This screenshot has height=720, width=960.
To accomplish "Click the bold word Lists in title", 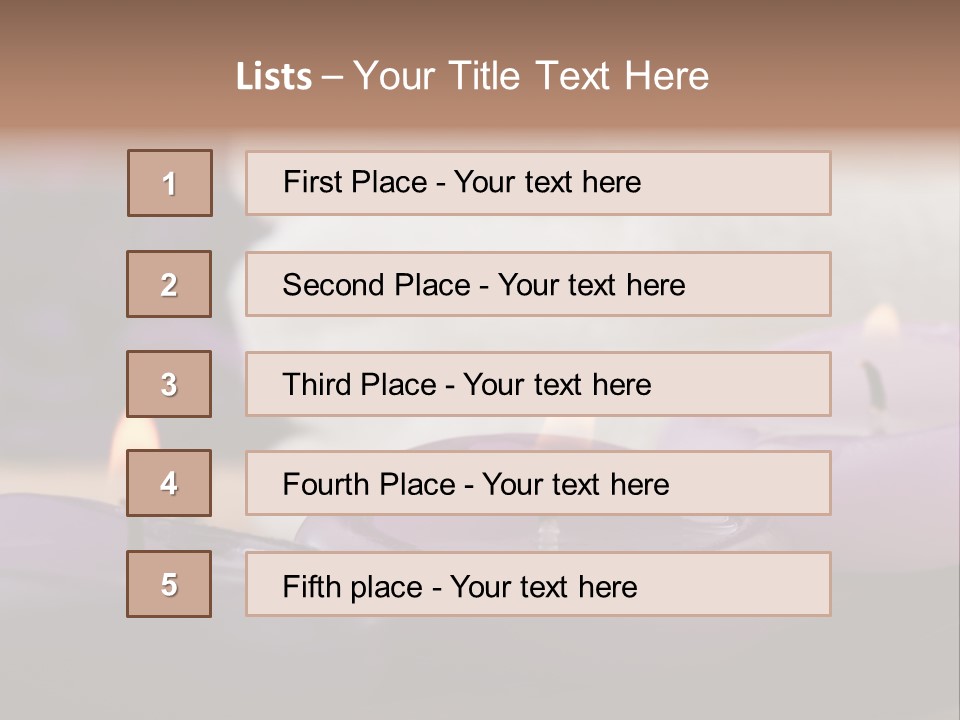I will 274,77.
